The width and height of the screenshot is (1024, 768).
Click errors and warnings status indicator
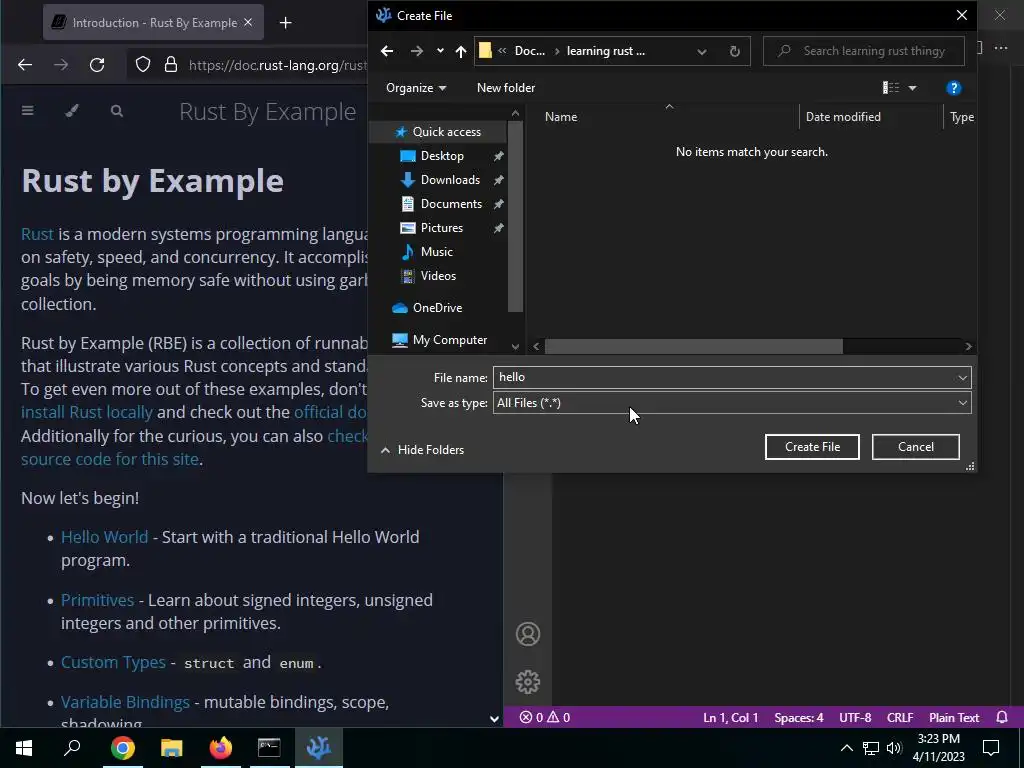tap(545, 718)
